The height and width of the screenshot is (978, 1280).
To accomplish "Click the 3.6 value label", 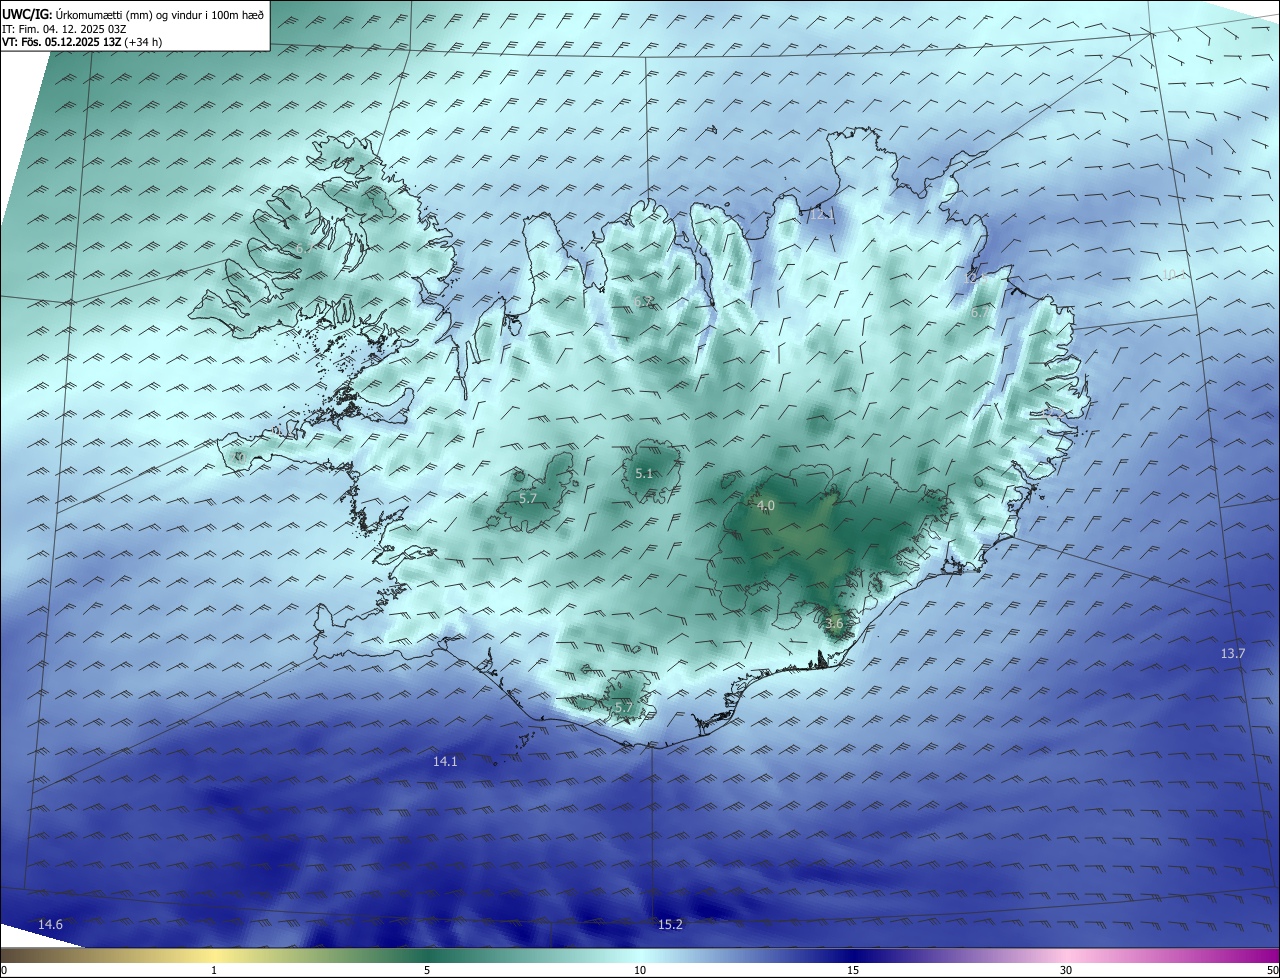I will click(x=834, y=624).
